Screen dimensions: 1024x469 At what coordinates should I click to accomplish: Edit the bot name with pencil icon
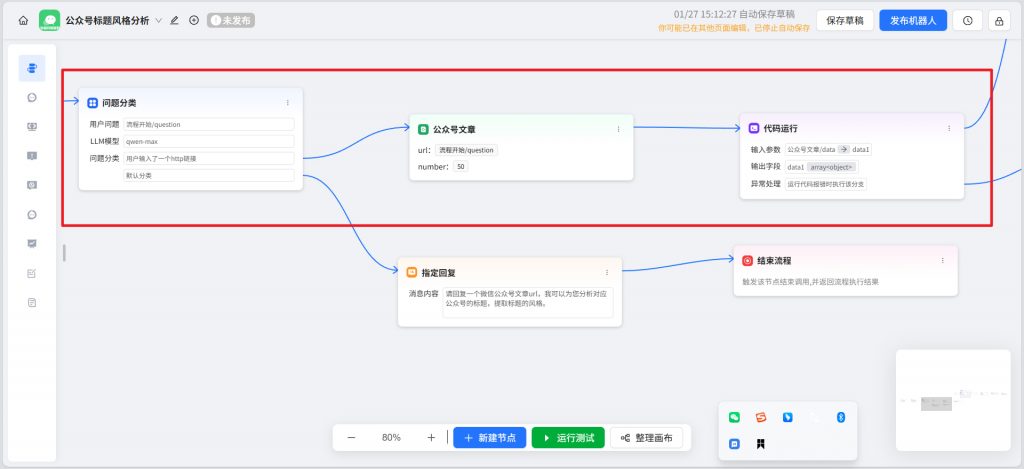coord(174,20)
